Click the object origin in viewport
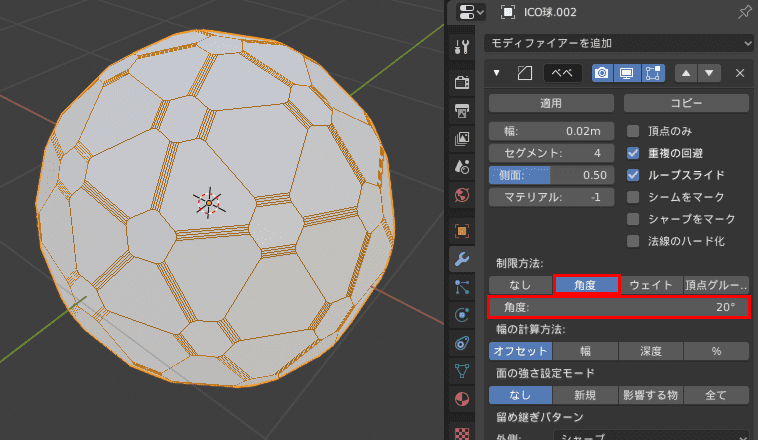The height and width of the screenshot is (440, 758). (209, 203)
